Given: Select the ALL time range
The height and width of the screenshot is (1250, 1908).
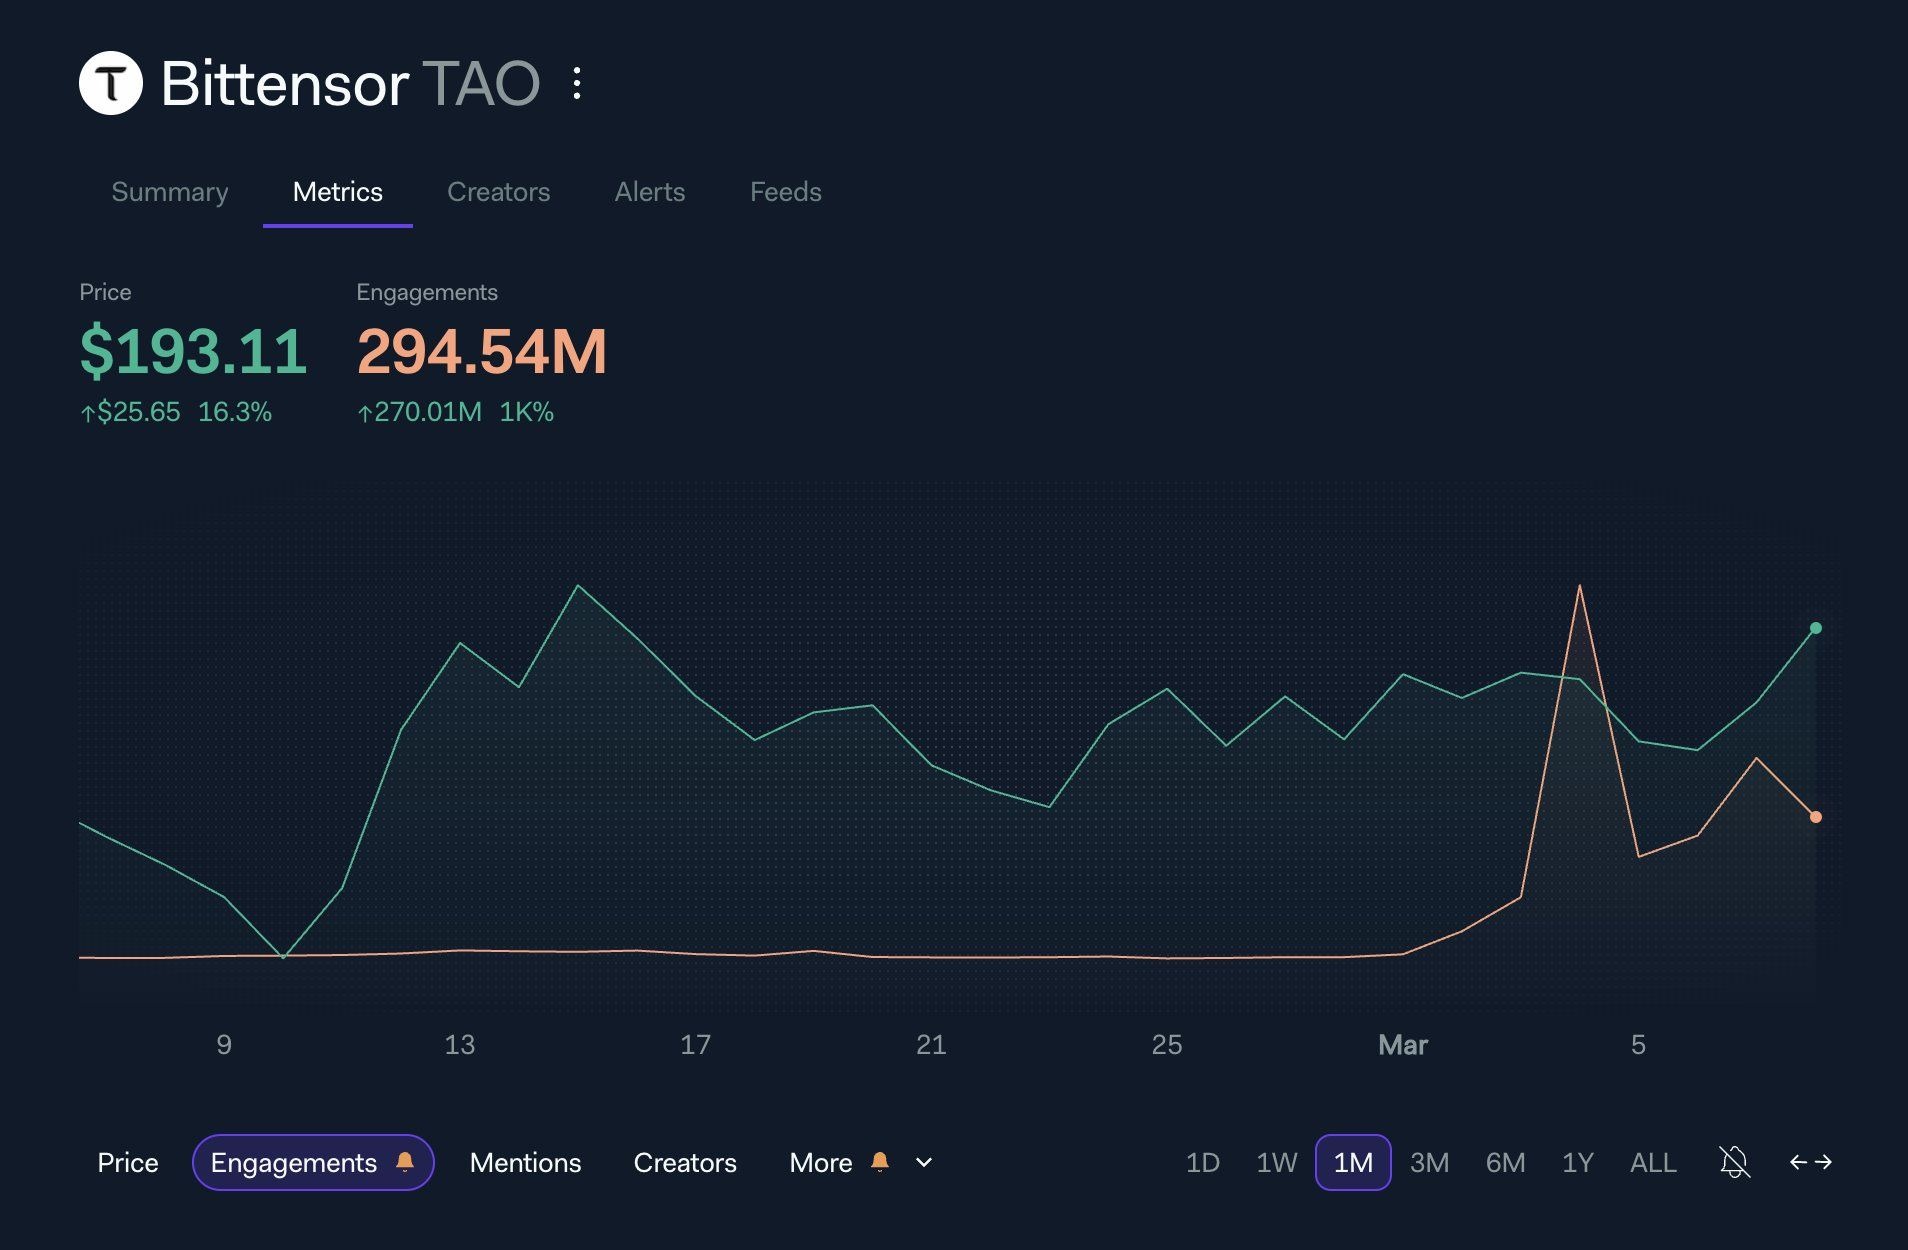Looking at the screenshot, I should [1653, 1162].
